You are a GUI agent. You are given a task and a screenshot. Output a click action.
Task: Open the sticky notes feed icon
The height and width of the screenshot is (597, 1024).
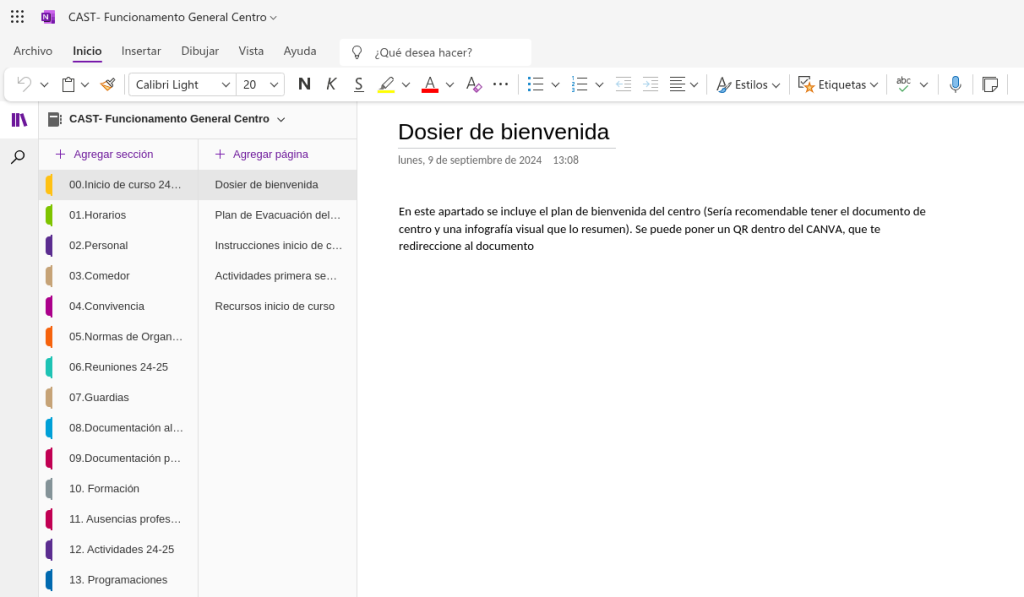pyautogui.click(x=990, y=85)
